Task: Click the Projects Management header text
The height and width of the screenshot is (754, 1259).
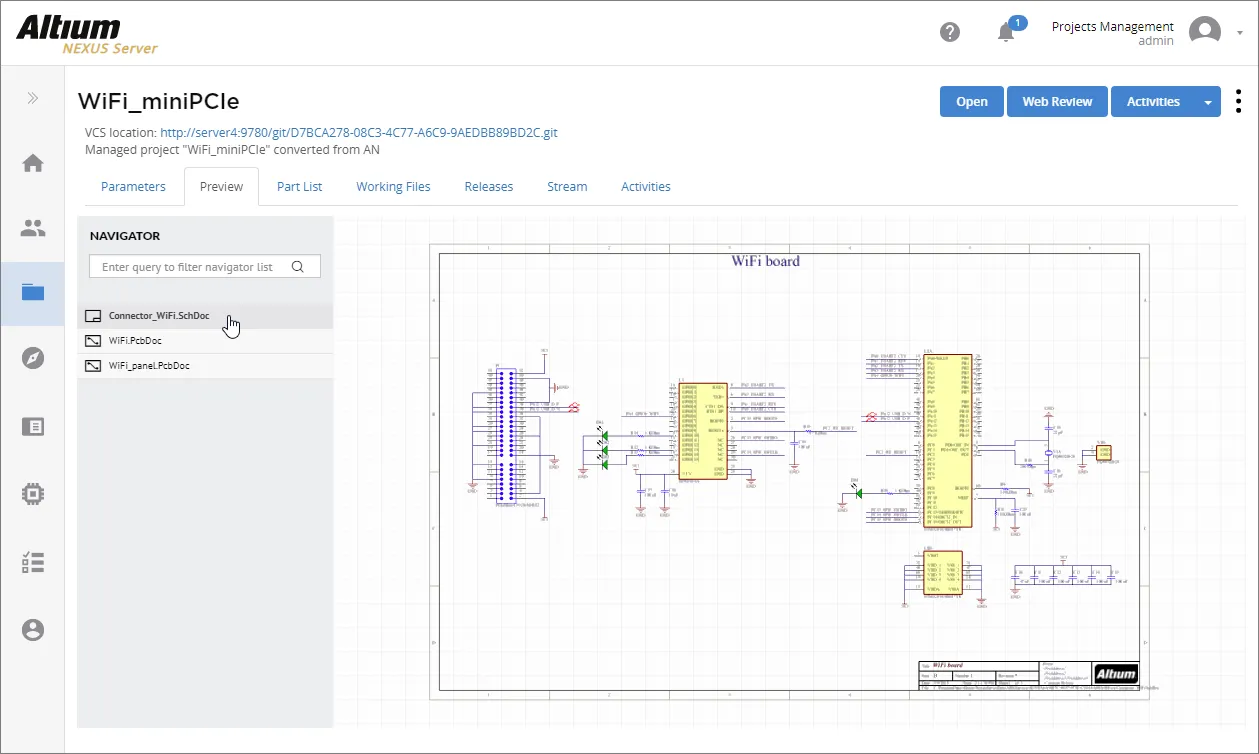Action: [1112, 26]
